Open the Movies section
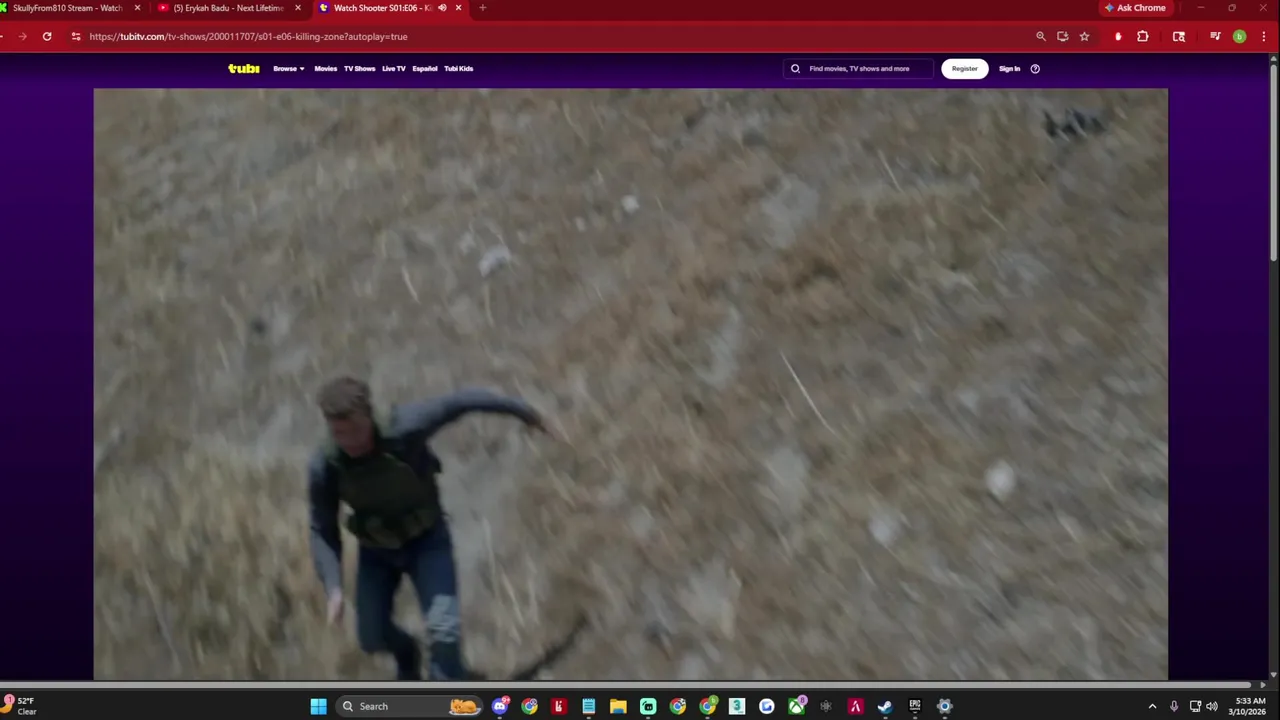The image size is (1280, 720). point(326,68)
